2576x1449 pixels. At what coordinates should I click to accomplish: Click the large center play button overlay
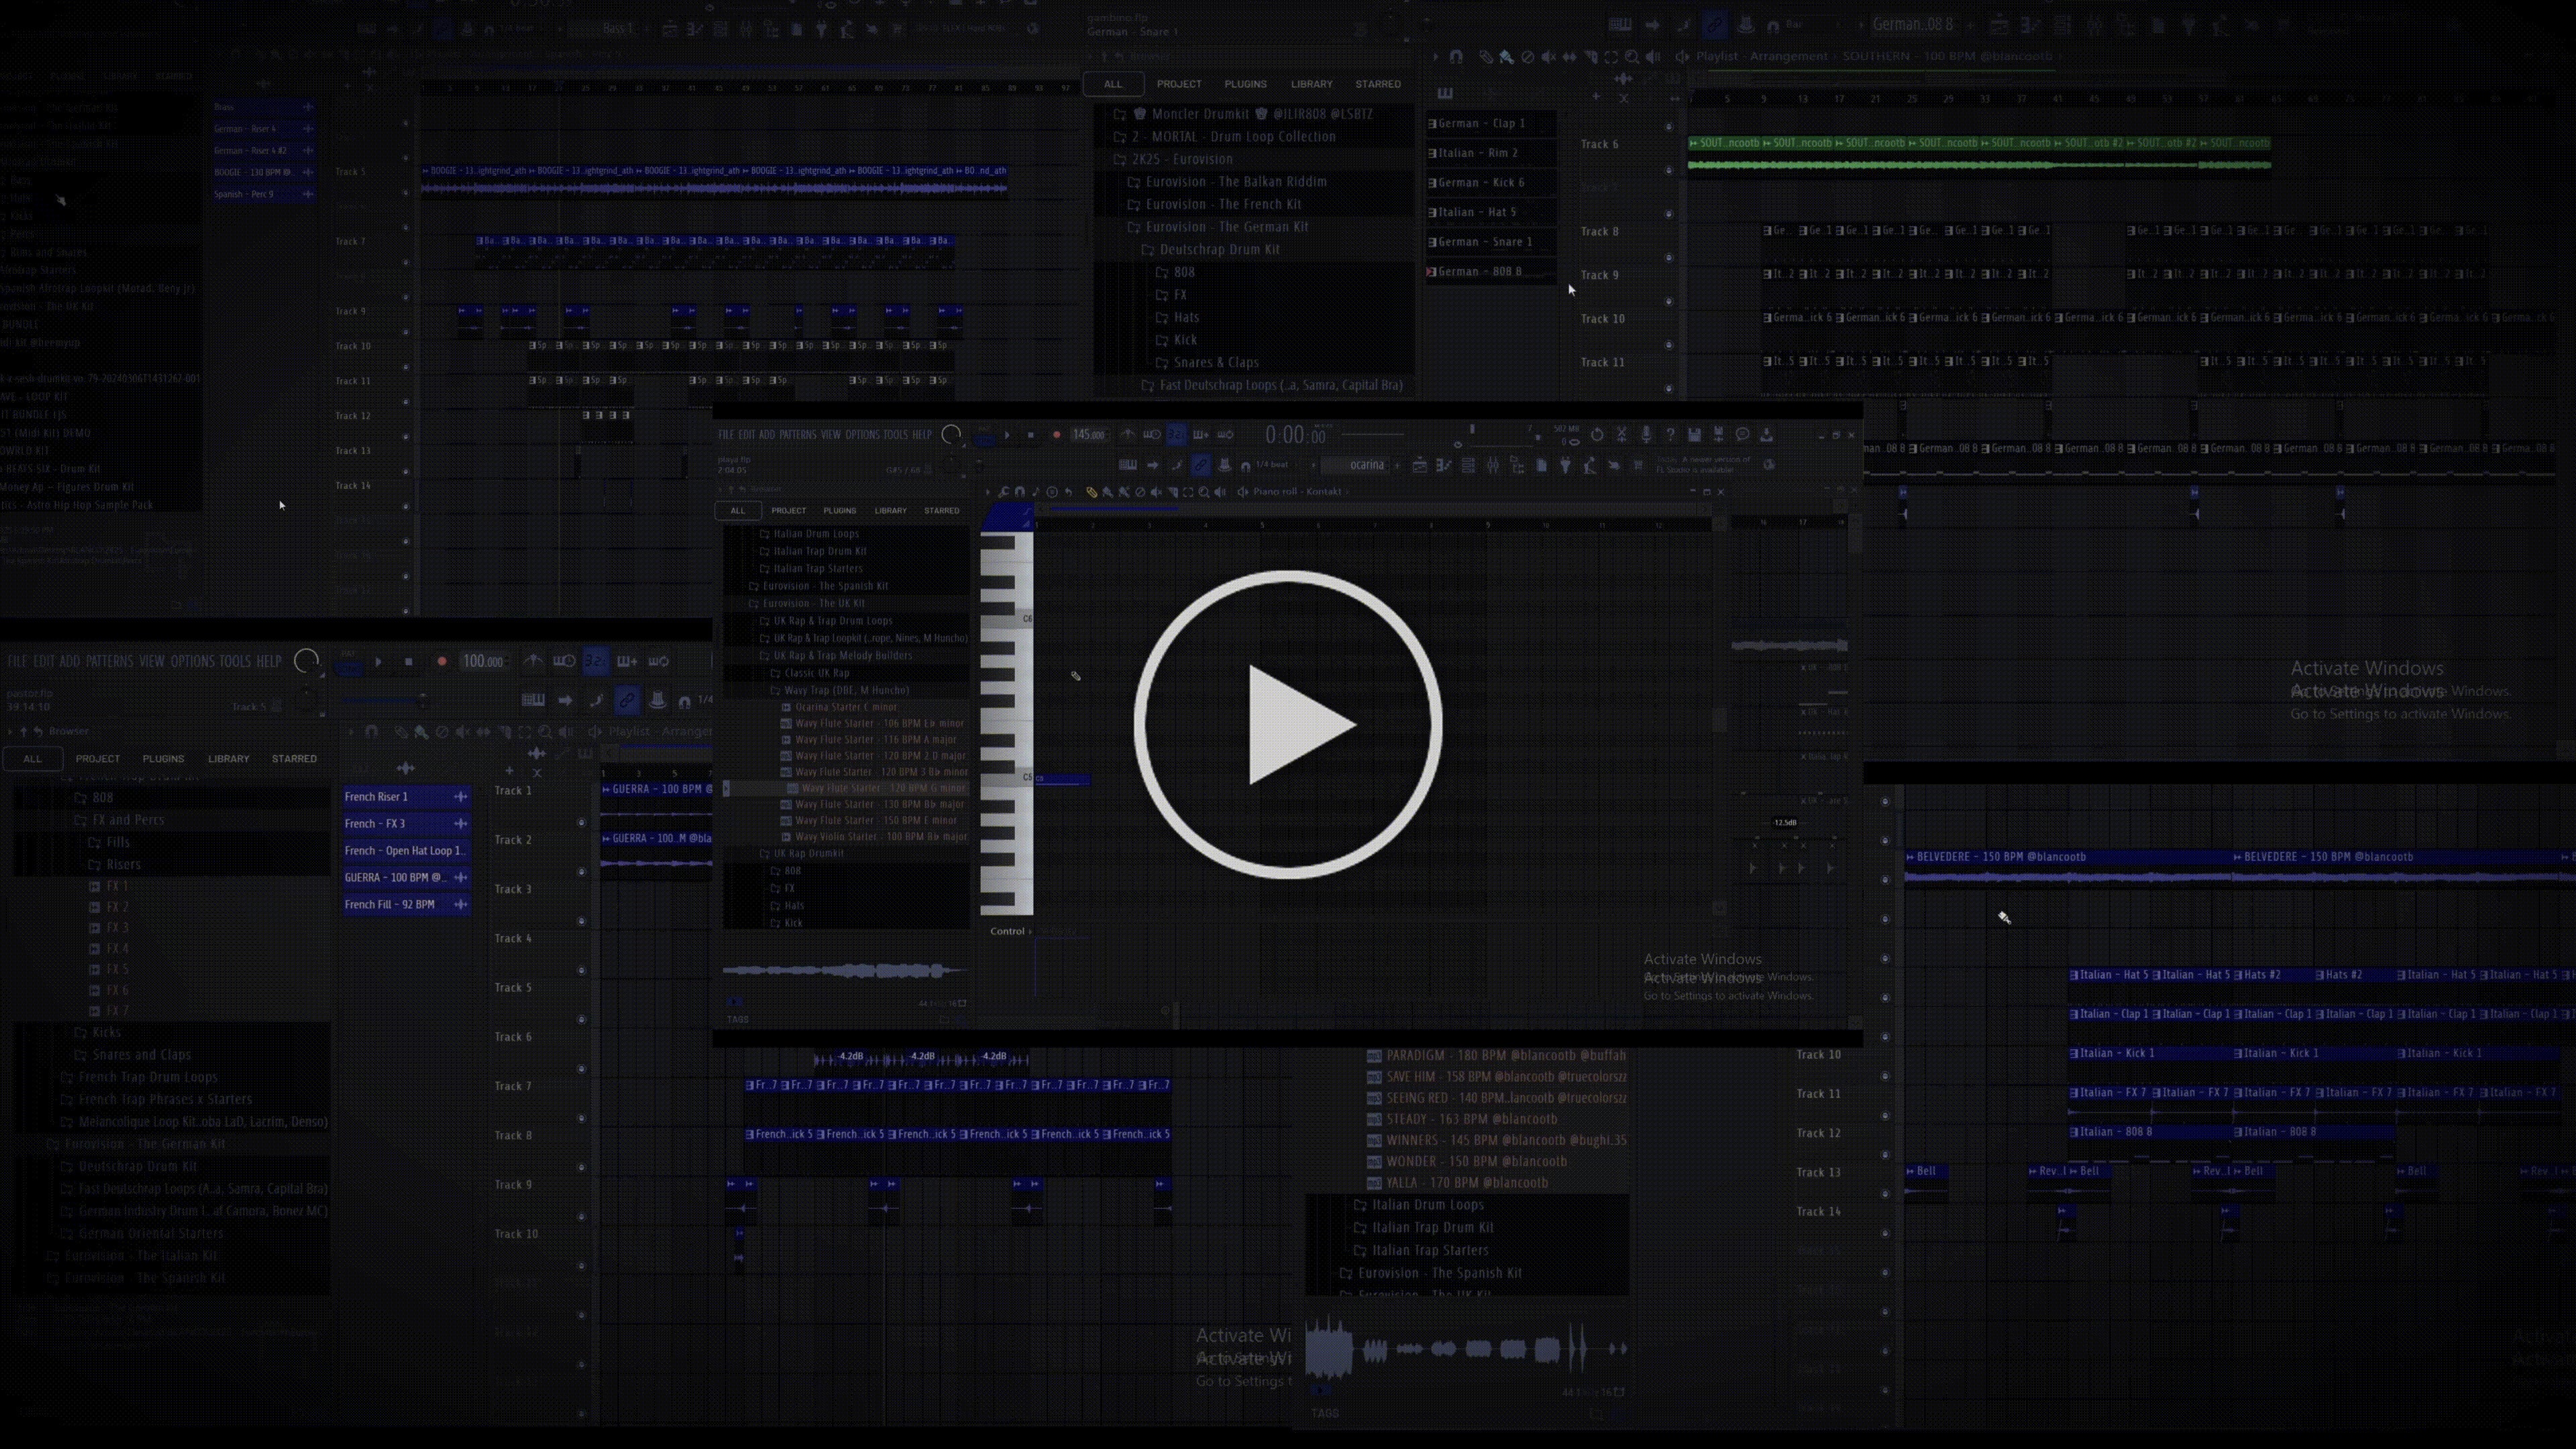1288,725
